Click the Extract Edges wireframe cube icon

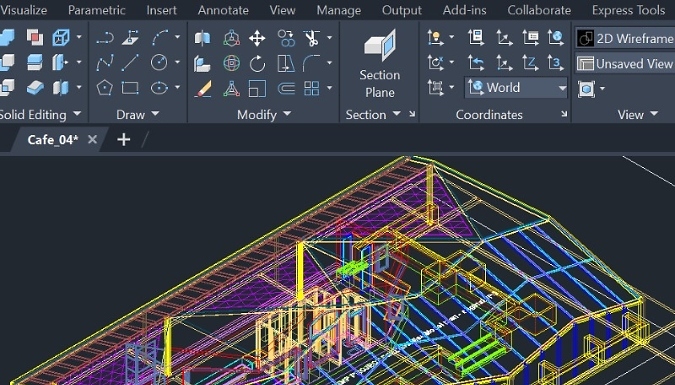(x=61, y=37)
